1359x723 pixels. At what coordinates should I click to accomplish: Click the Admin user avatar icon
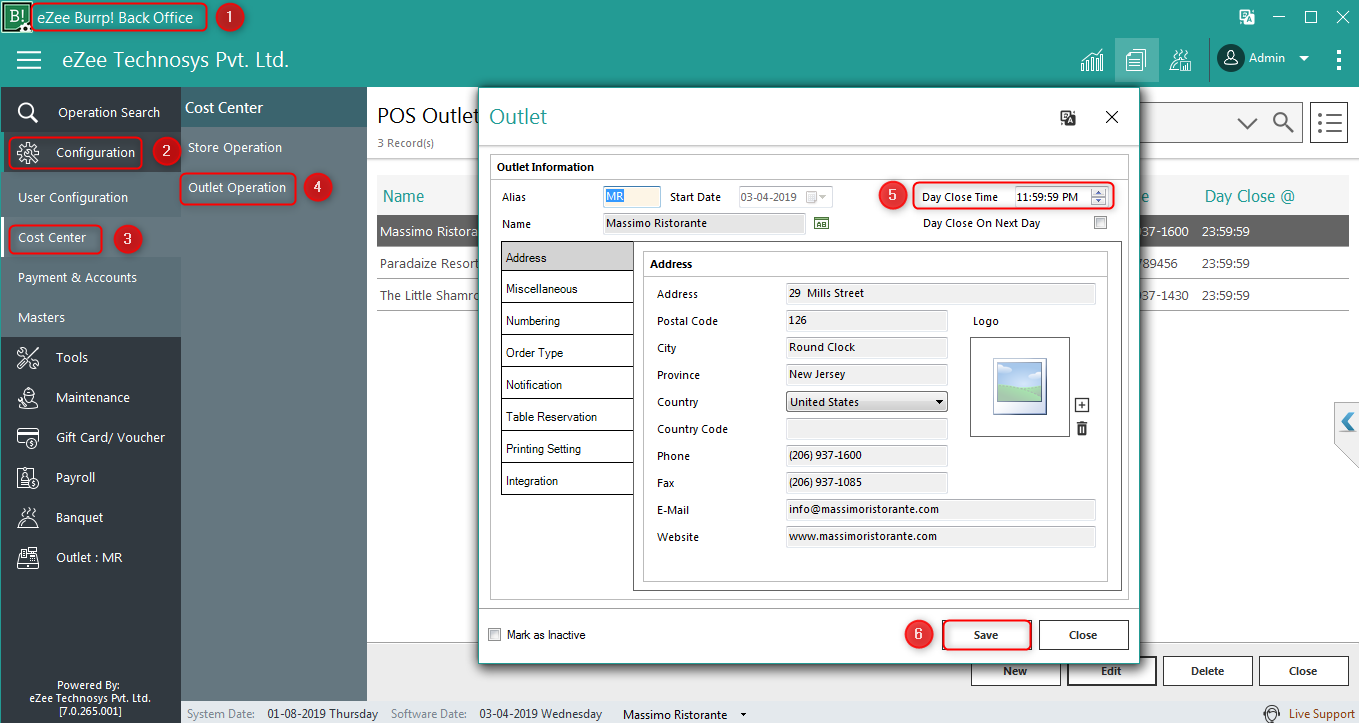[x=1231, y=58]
